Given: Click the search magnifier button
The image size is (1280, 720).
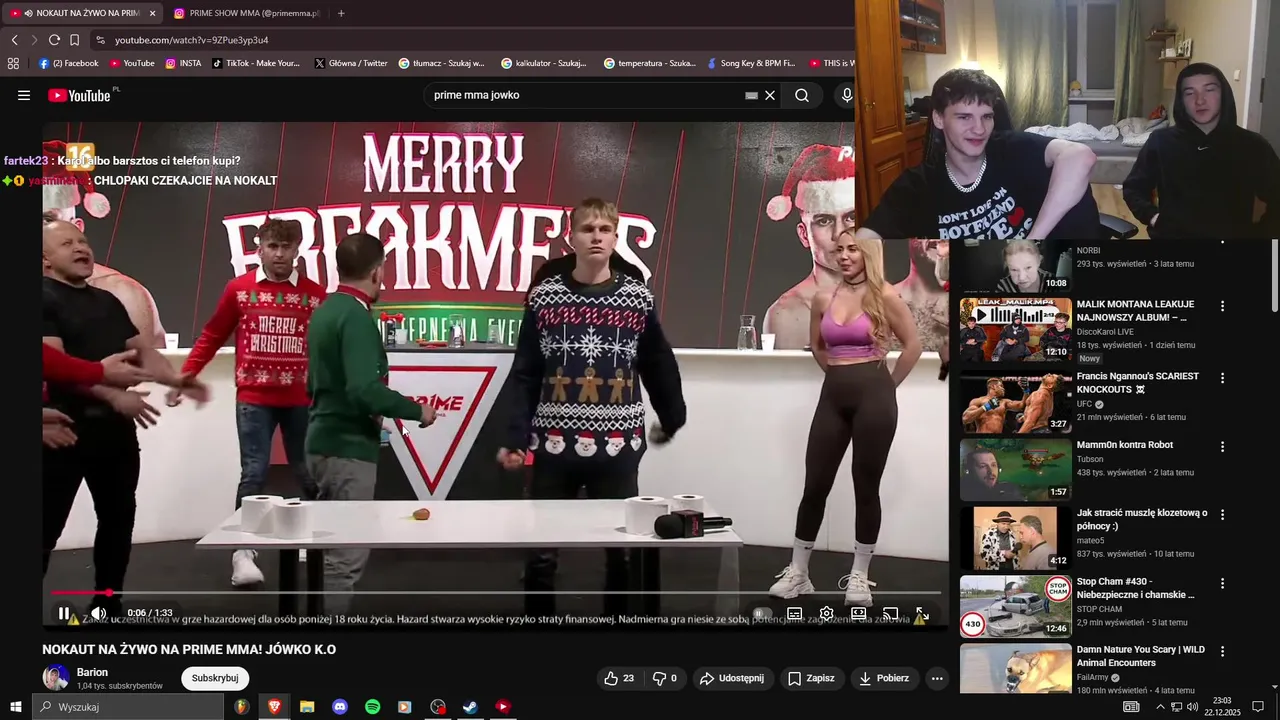Looking at the screenshot, I should point(802,95).
